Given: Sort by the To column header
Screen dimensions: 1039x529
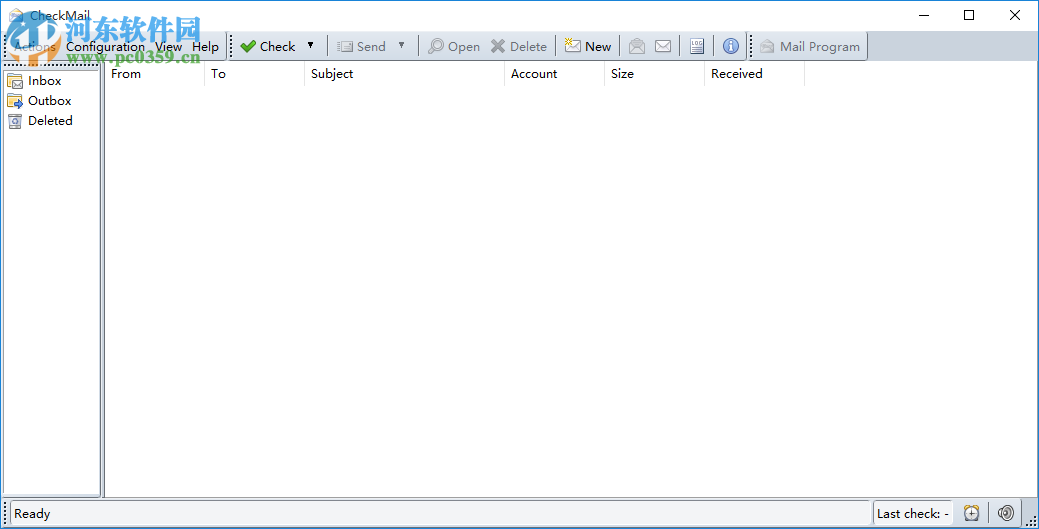Looking at the screenshot, I should click(x=254, y=74).
